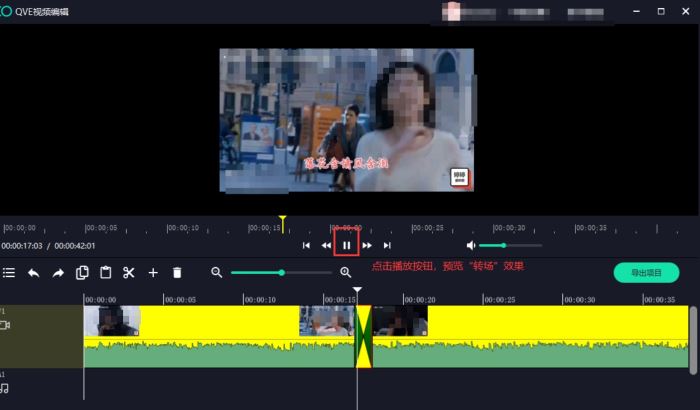
Task: Zoom out the timeline
Action: [x=217, y=272]
